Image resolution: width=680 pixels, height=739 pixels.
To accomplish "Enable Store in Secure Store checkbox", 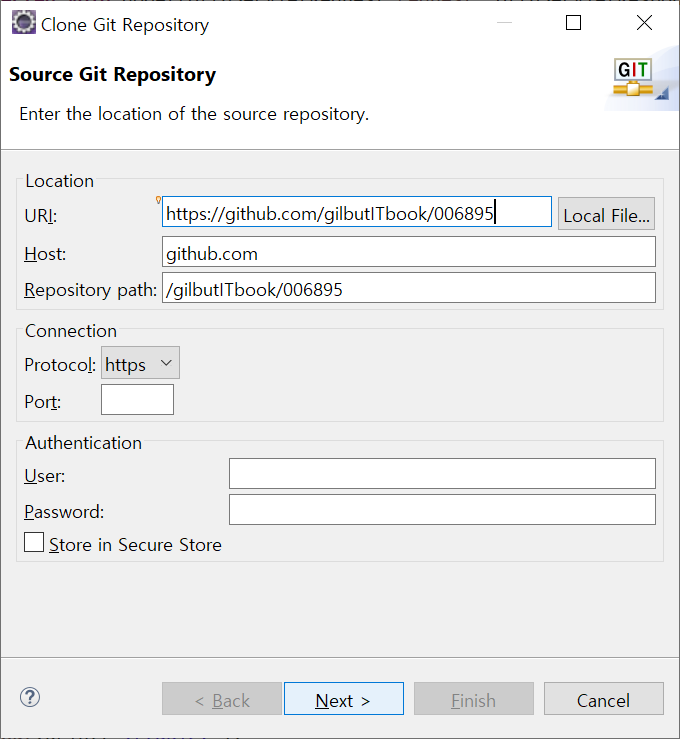I will tap(34, 542).
